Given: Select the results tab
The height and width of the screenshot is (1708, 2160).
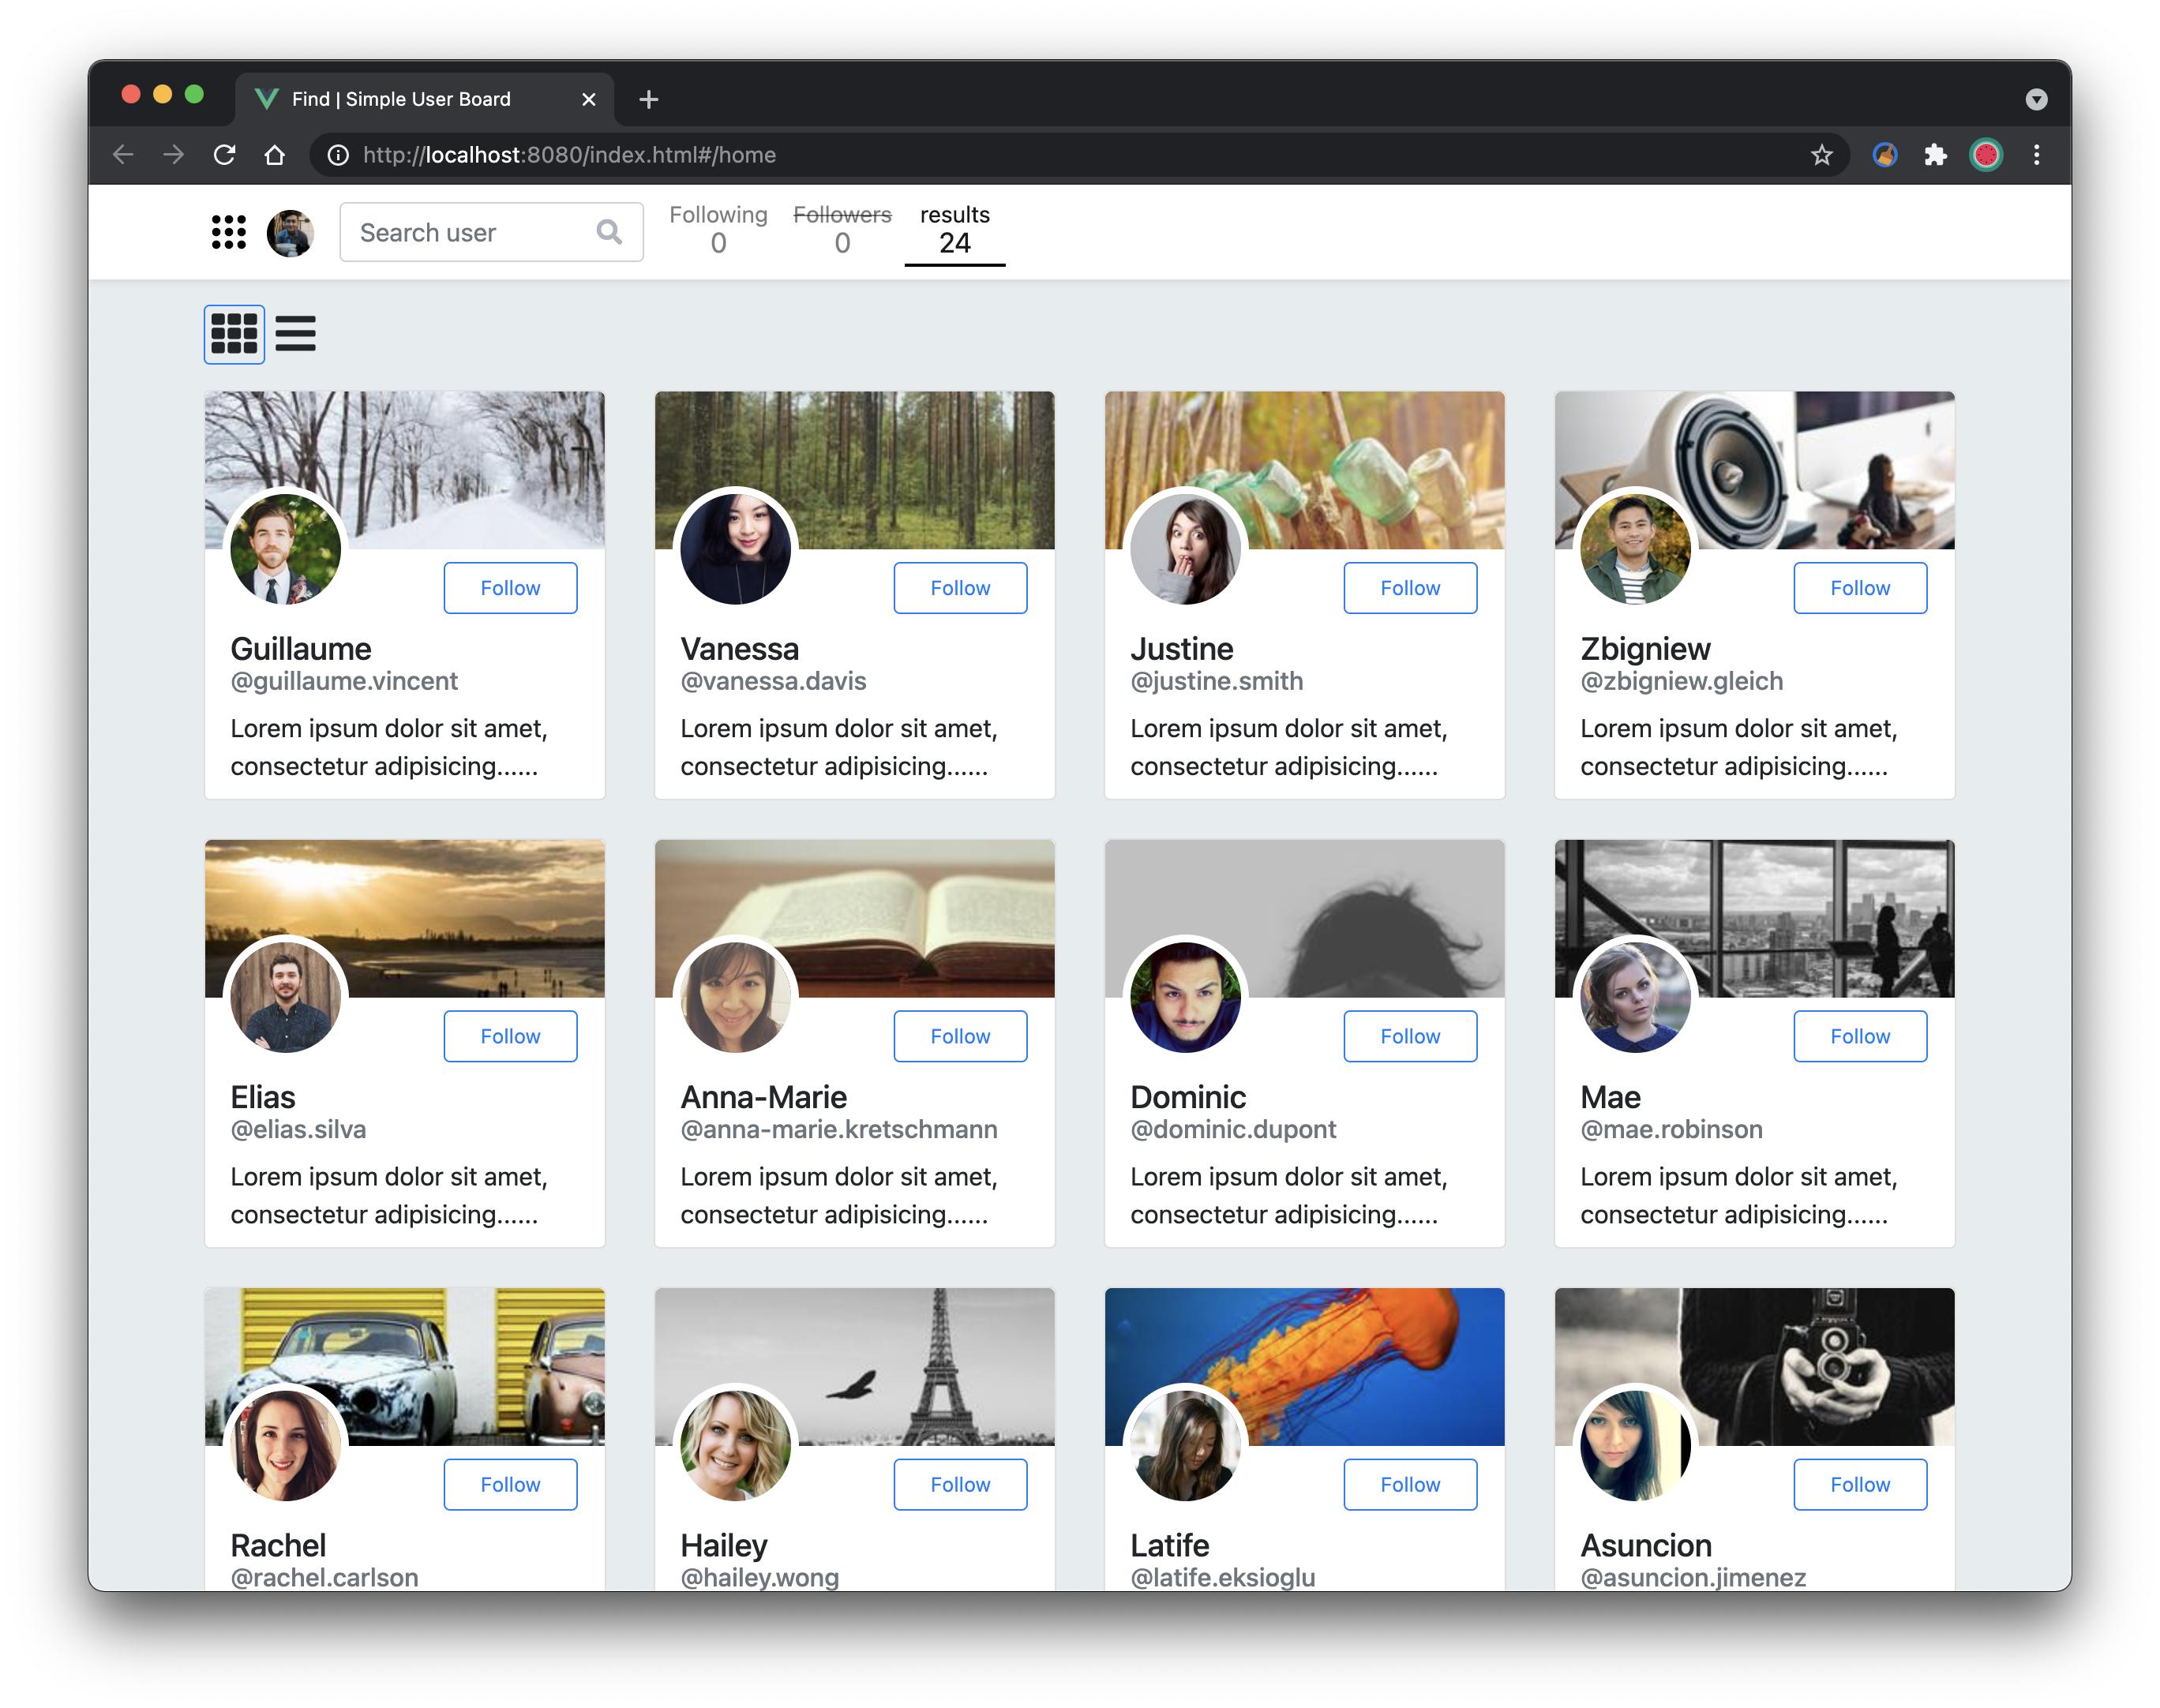Looking at the screenshot, I should point(954,230).
